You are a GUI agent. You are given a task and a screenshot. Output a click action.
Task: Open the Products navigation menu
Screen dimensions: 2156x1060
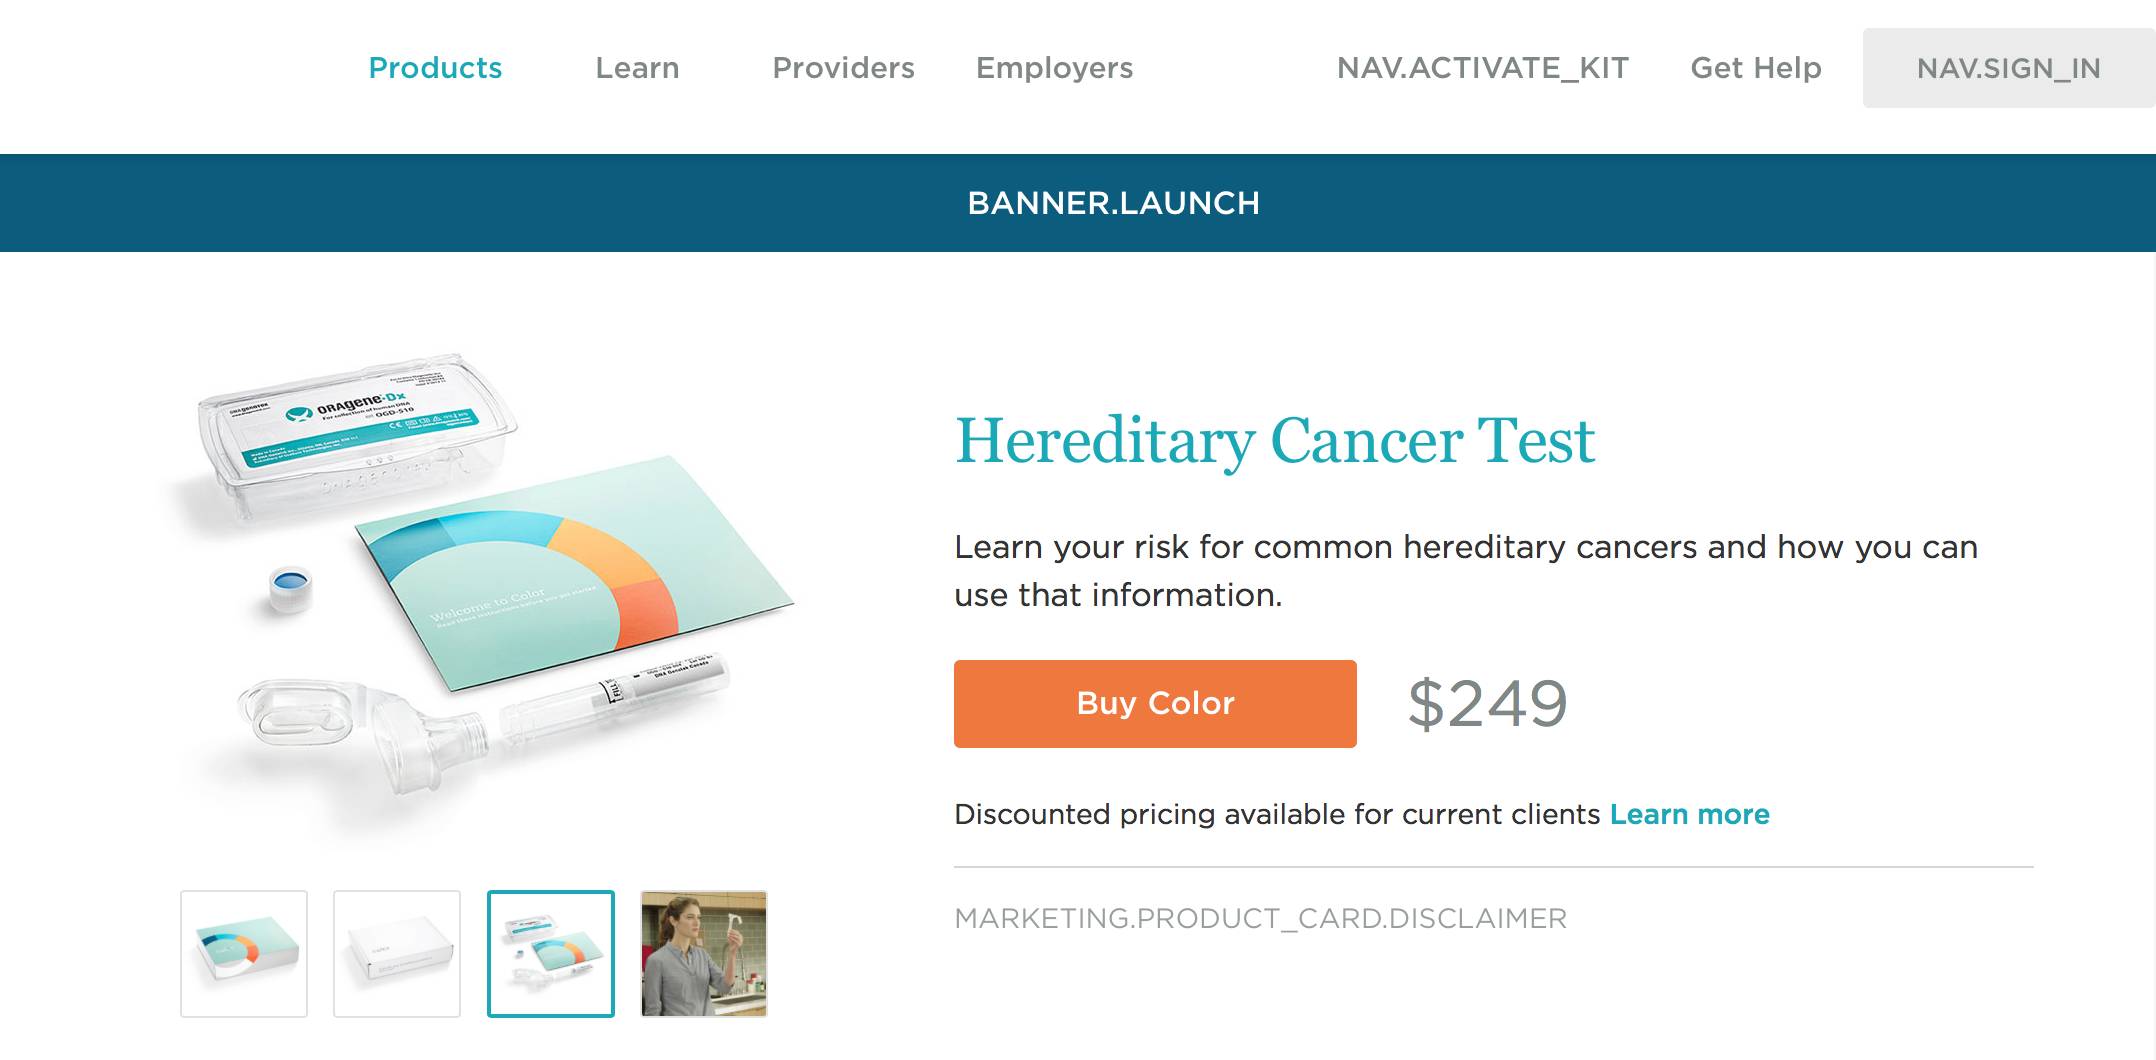point(435,68)
